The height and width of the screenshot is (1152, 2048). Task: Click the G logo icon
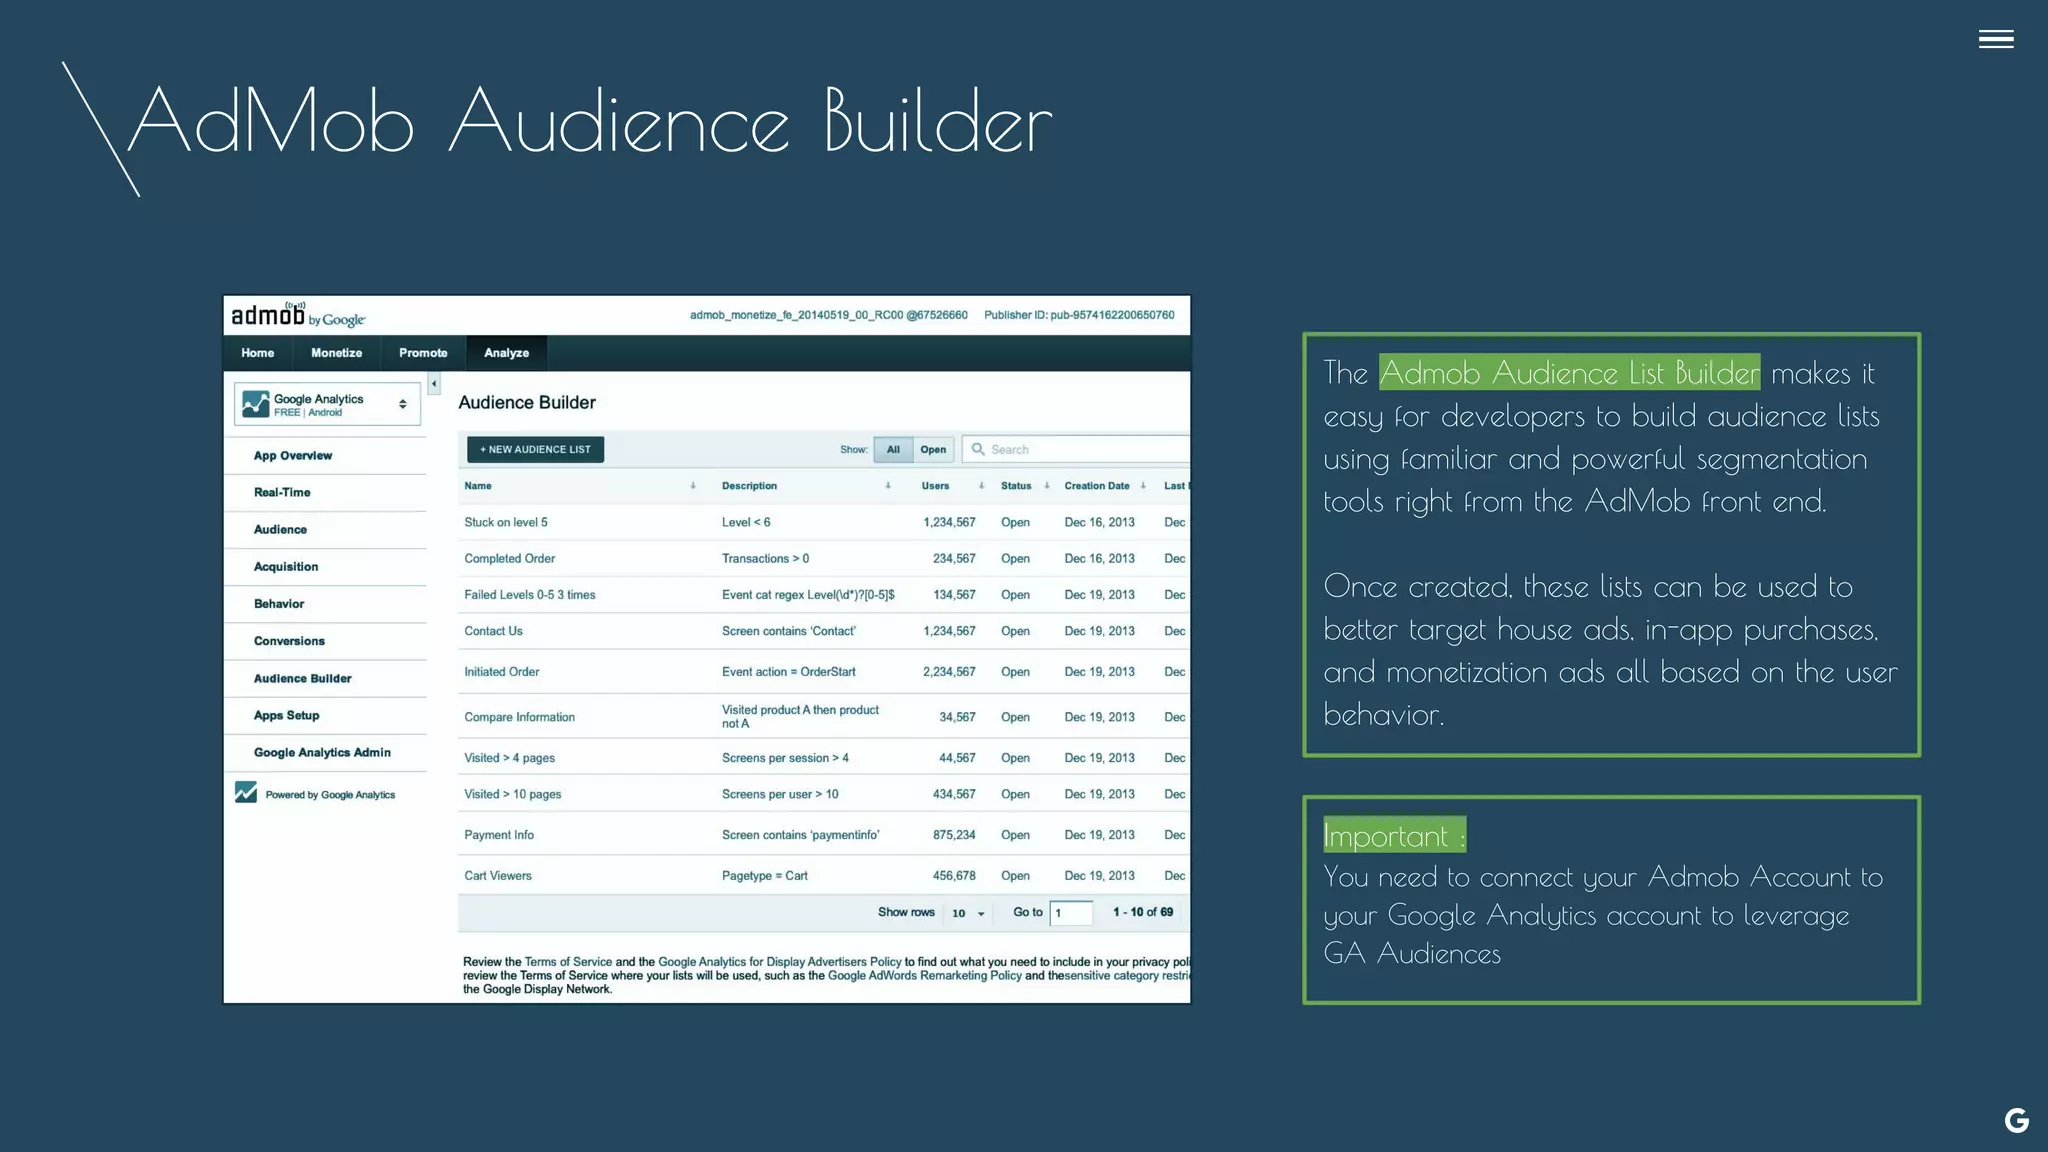[2016, 1120]
